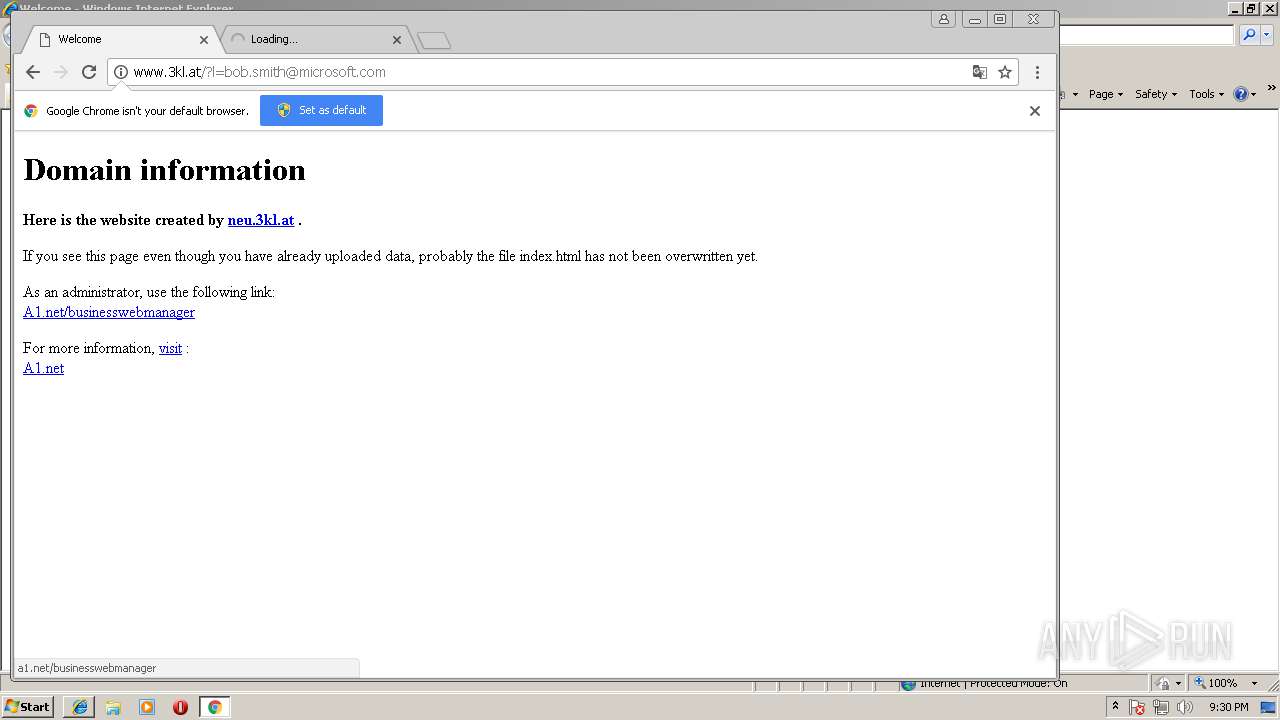Follow the 'visit' link
Viewport: 1280px width, 720px height.
(170, 348)
